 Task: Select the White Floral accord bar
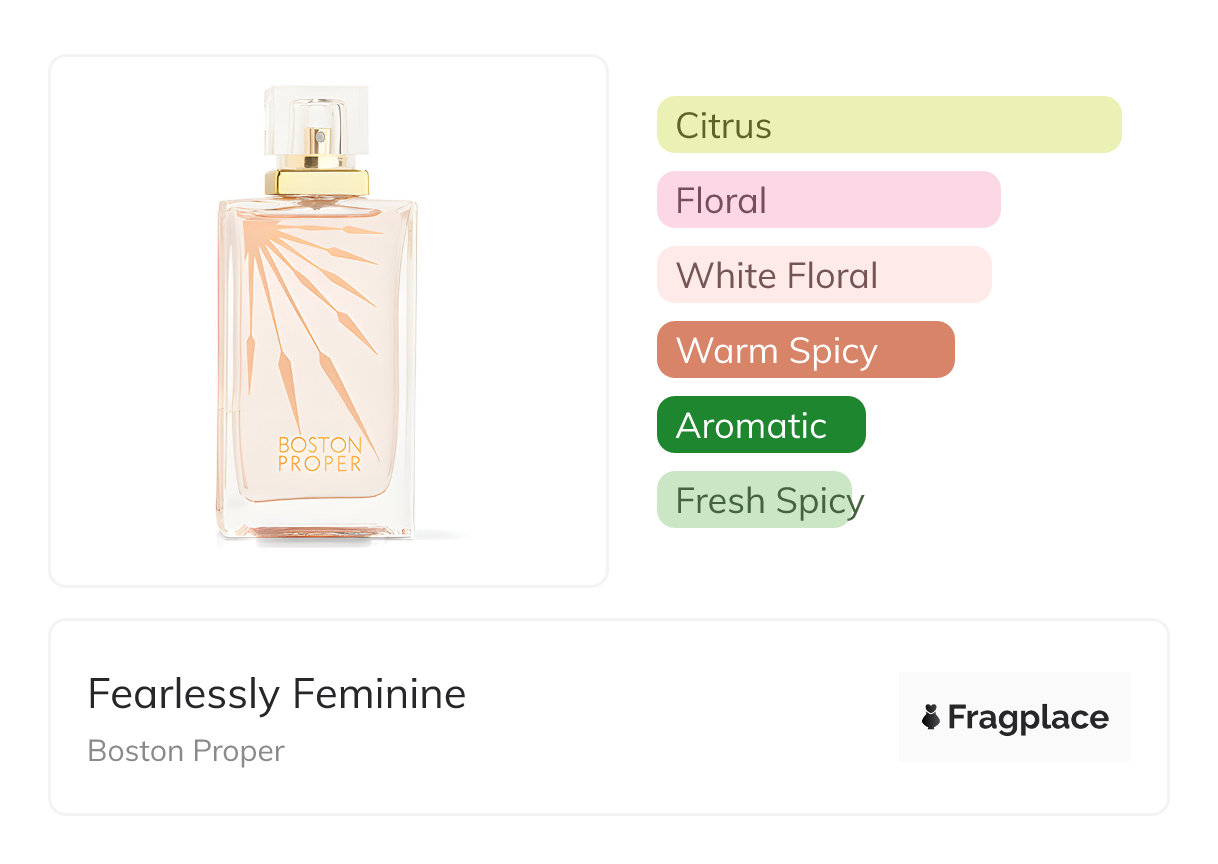point(823,275)
